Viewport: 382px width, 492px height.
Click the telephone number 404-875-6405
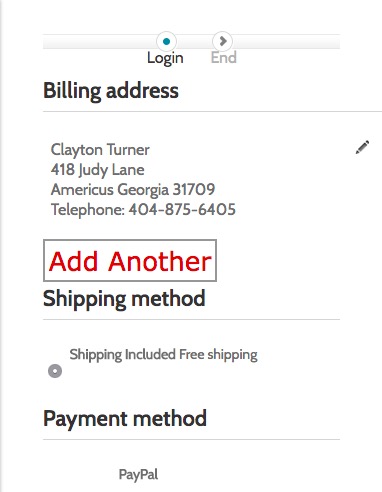(182, 210)
